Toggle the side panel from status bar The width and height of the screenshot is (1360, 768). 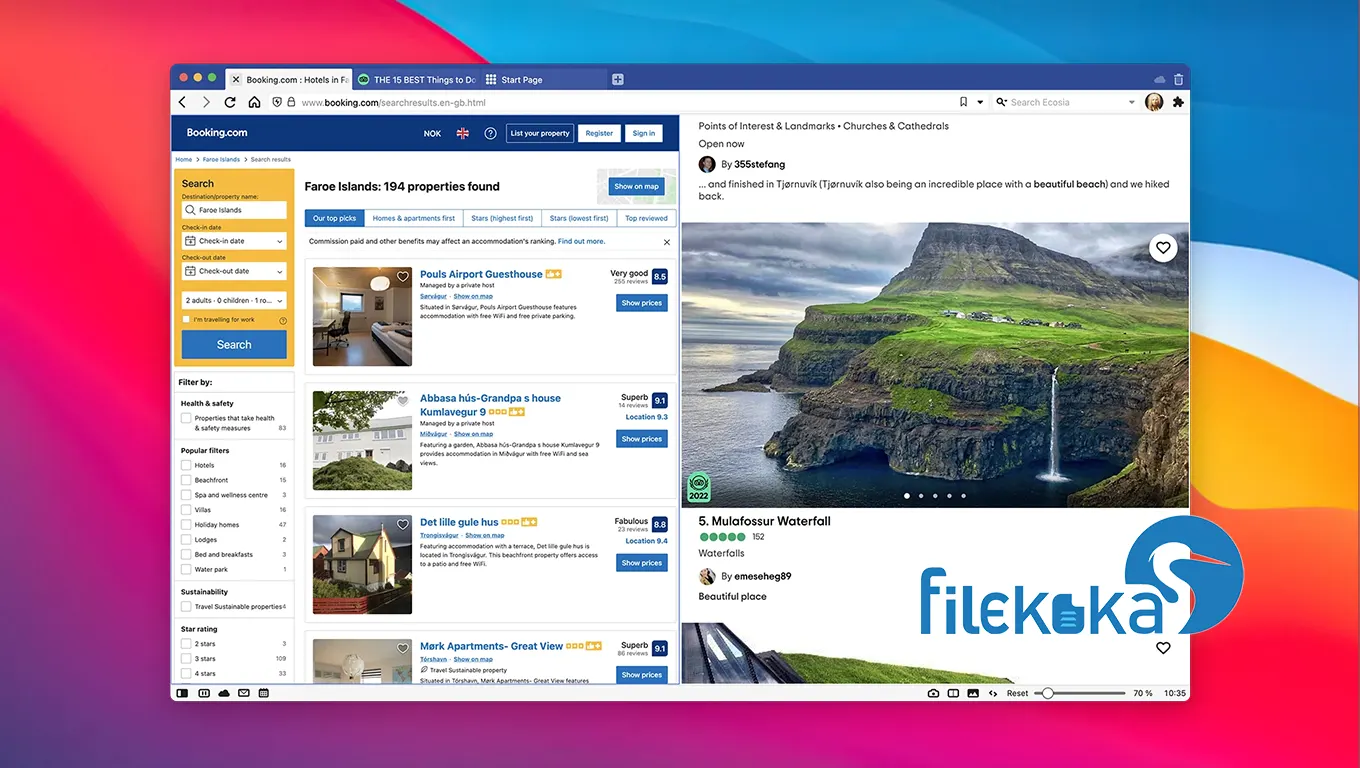[182, 693]
